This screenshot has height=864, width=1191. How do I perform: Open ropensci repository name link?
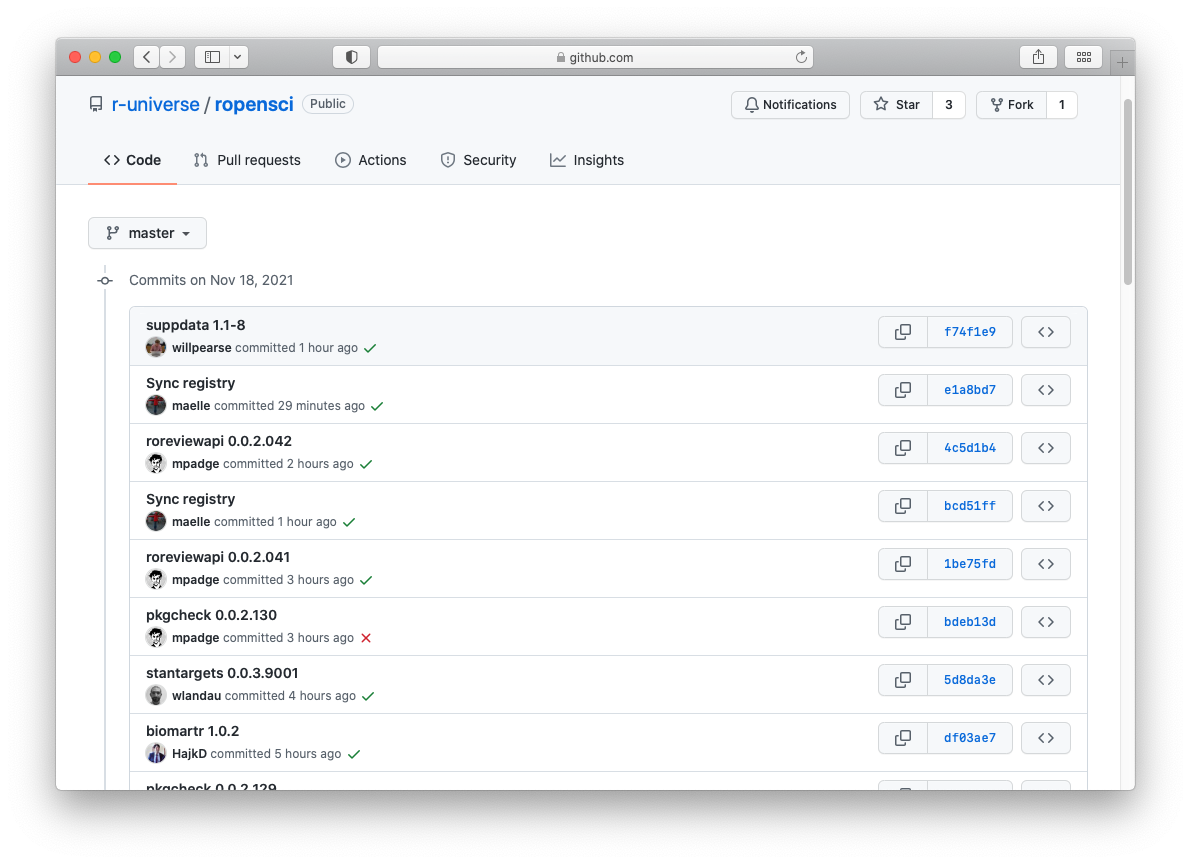click(x=254, y=104)
